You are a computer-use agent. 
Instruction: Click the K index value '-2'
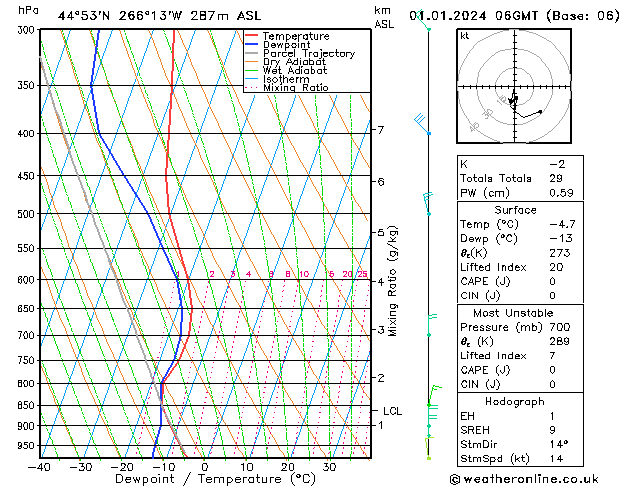(x=557, y=164)
